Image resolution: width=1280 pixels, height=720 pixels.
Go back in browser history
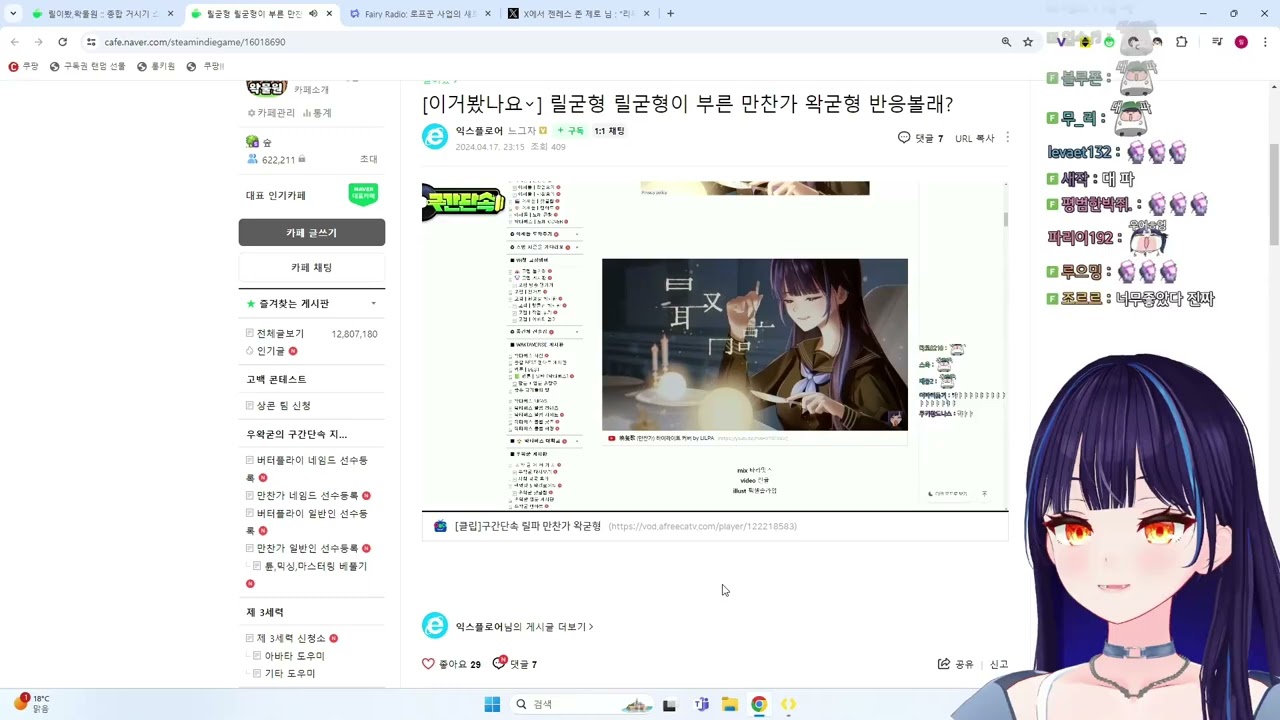pyautogui.click(x=14, y=42)
